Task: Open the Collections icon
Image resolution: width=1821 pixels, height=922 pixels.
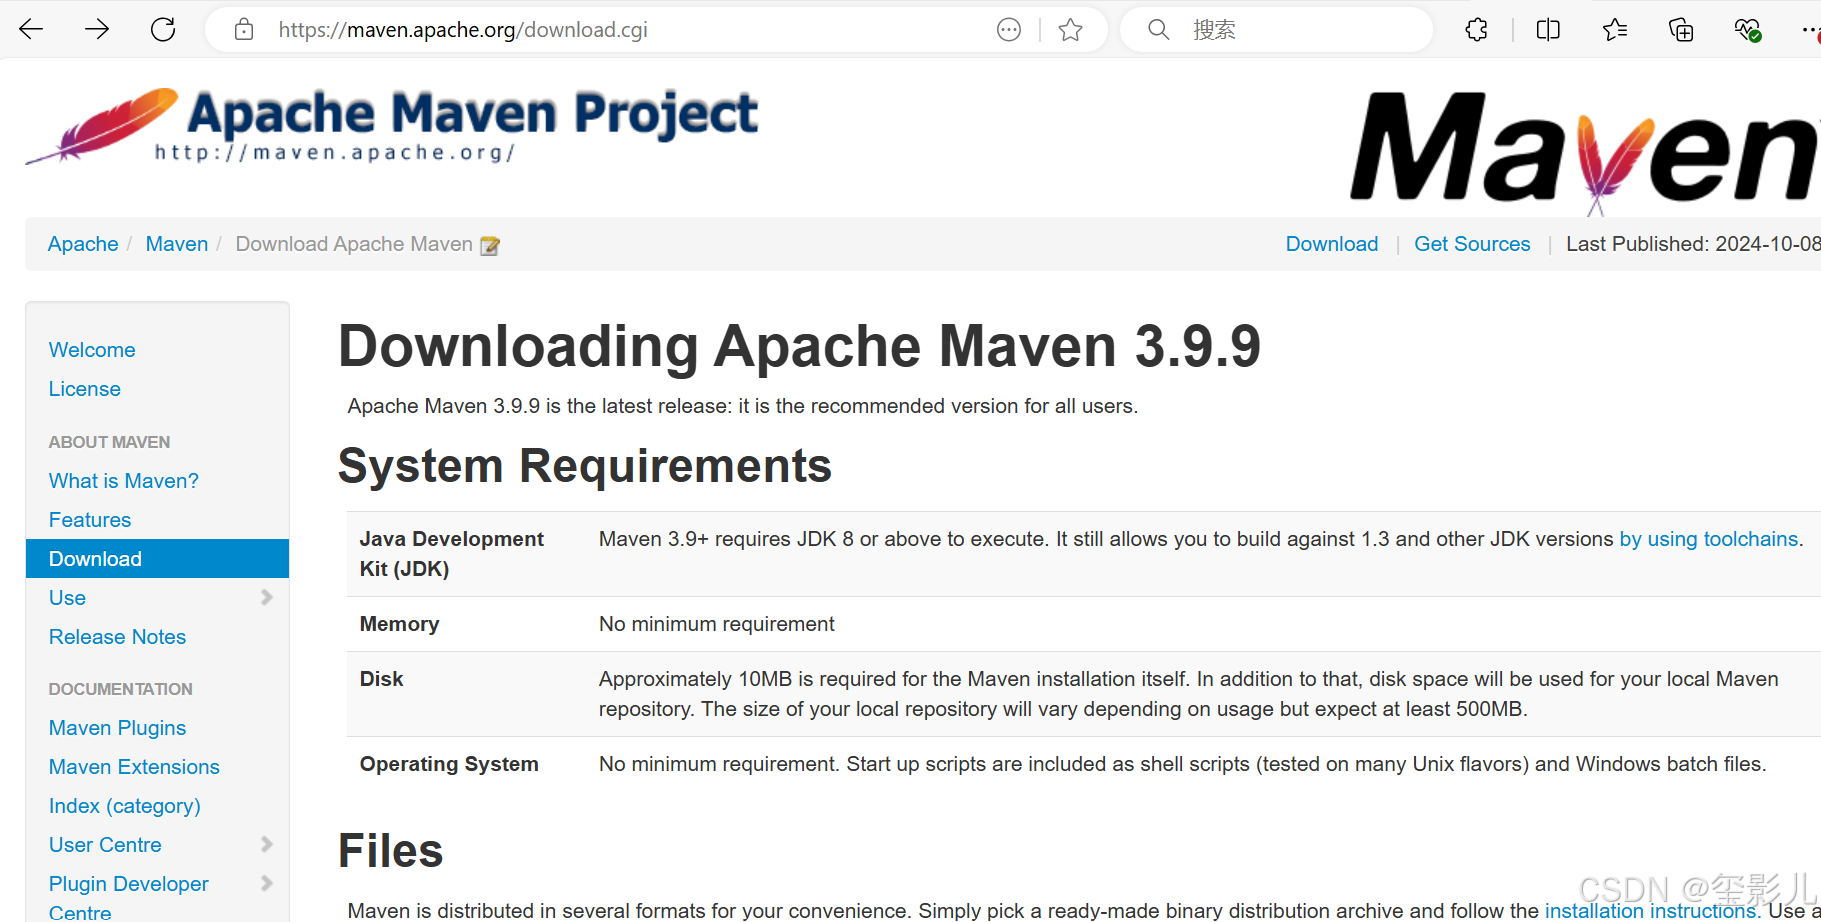Action: [1681, 30]
